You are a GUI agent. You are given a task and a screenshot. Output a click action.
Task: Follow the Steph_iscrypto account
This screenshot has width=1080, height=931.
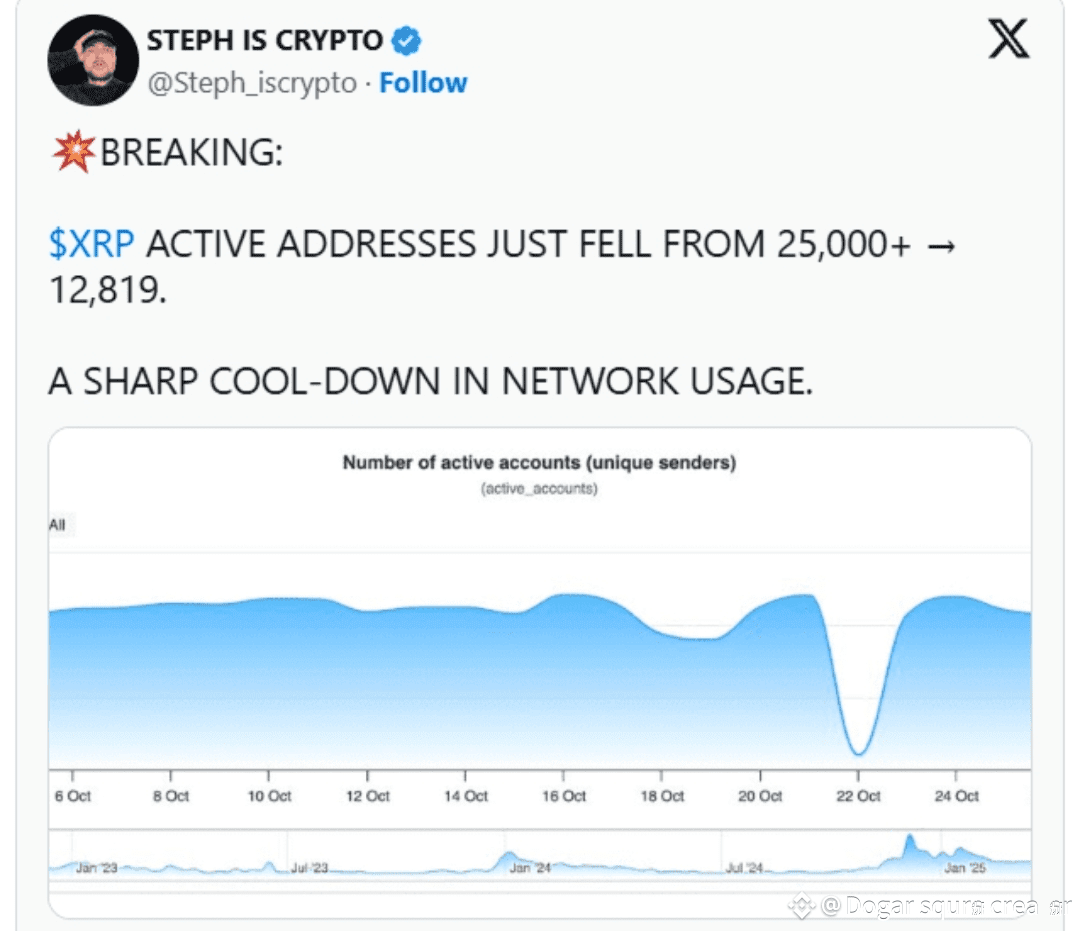[x=423, y=83]
